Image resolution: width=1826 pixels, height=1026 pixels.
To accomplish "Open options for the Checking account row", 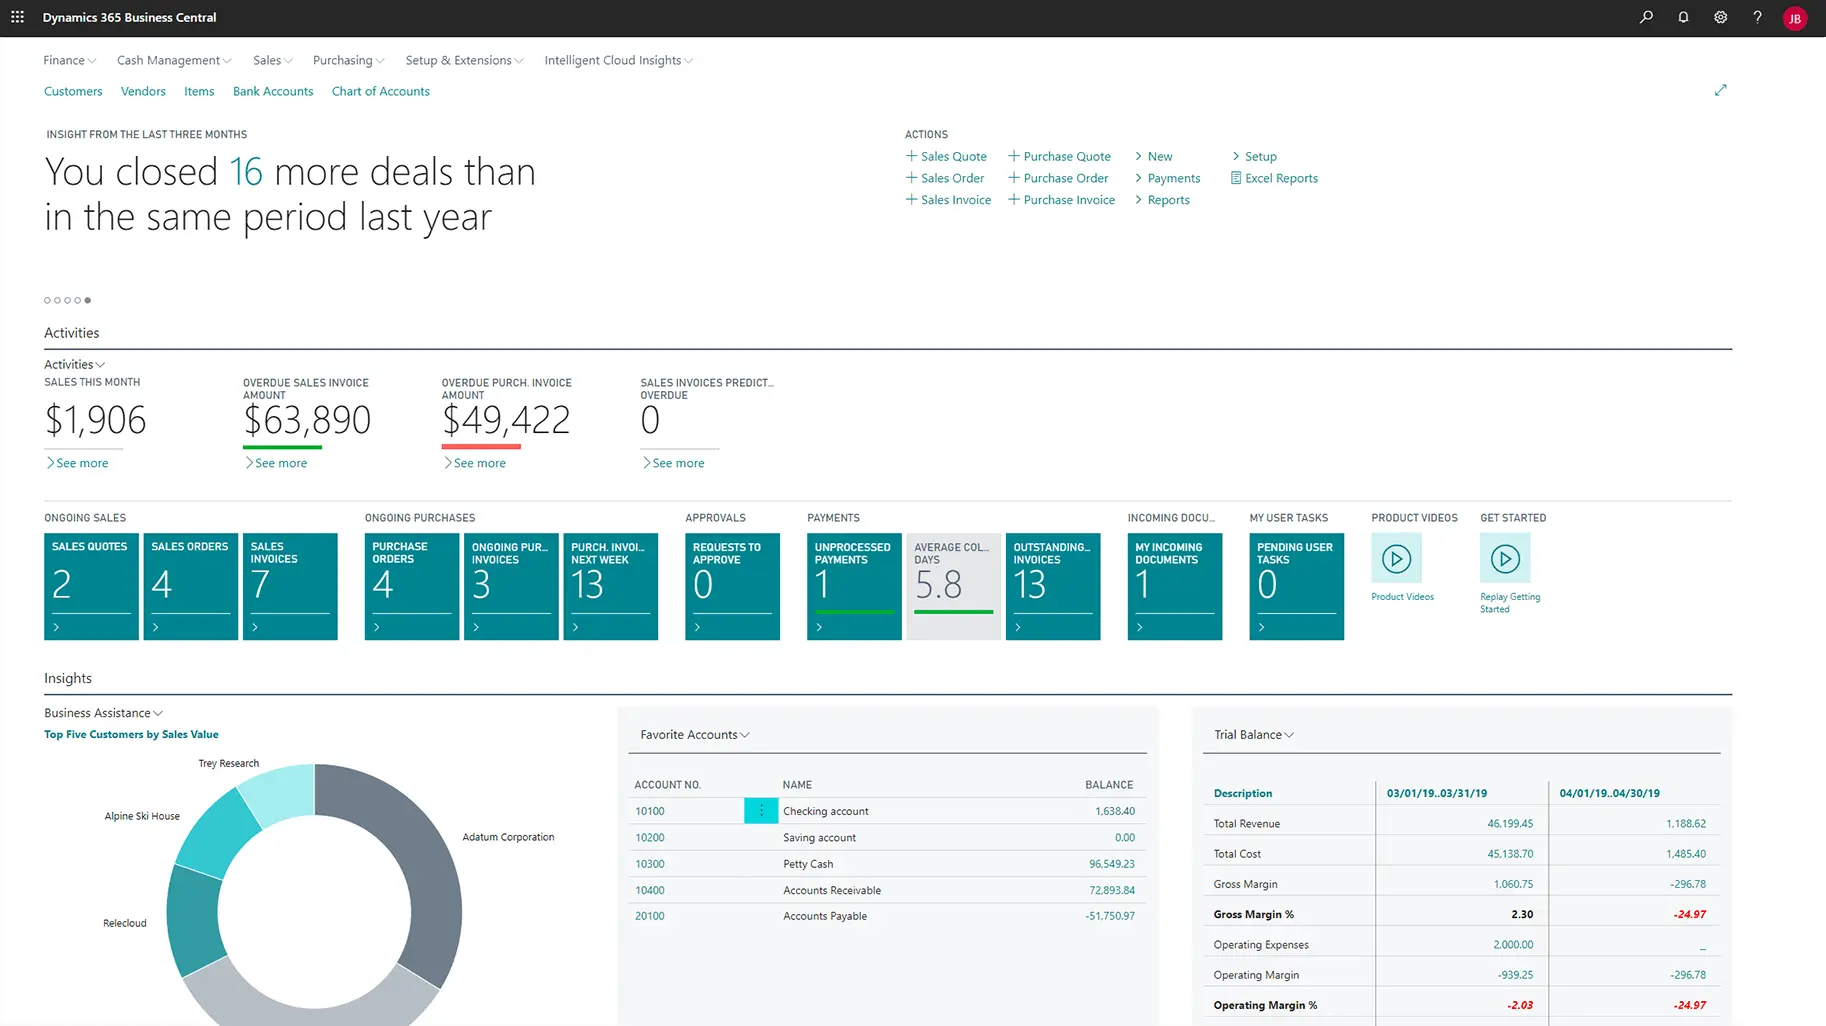I will pos(761,810).
